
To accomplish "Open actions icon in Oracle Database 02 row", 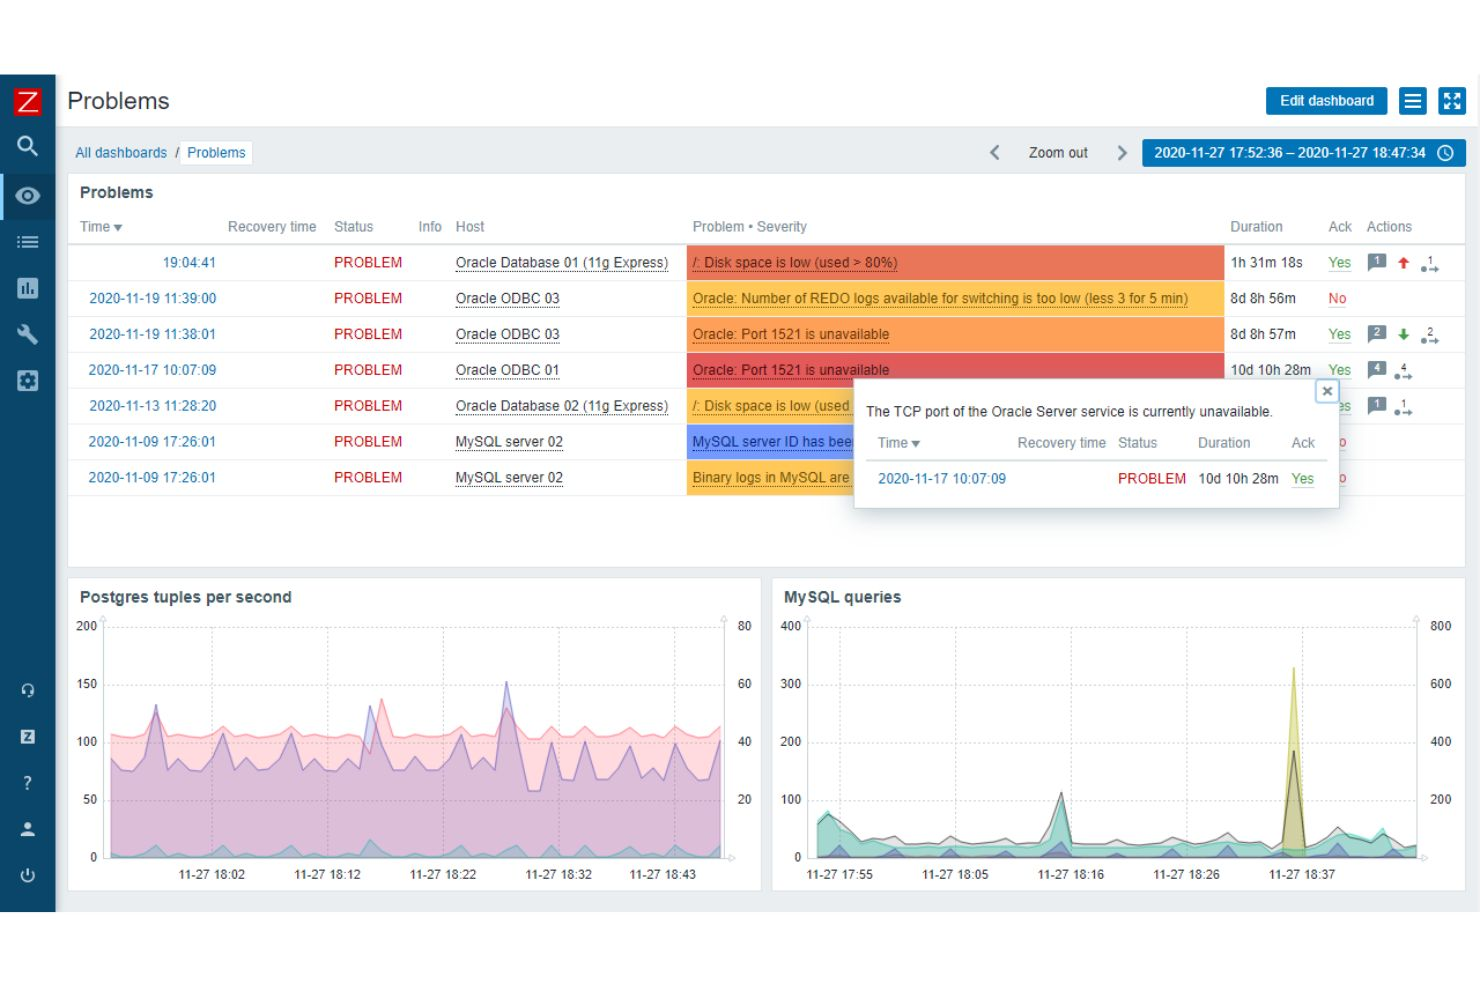I will pos(1403,407).
